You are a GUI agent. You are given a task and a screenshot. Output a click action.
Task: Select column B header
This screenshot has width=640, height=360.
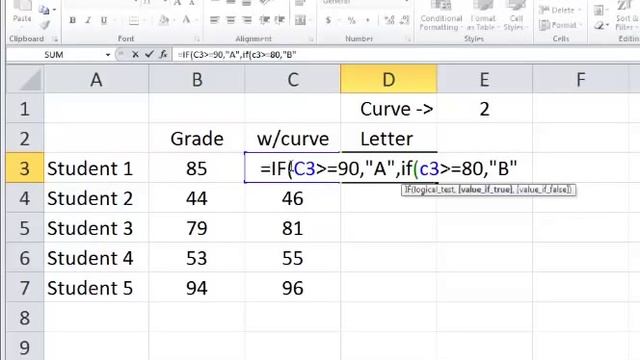point(197,79)
